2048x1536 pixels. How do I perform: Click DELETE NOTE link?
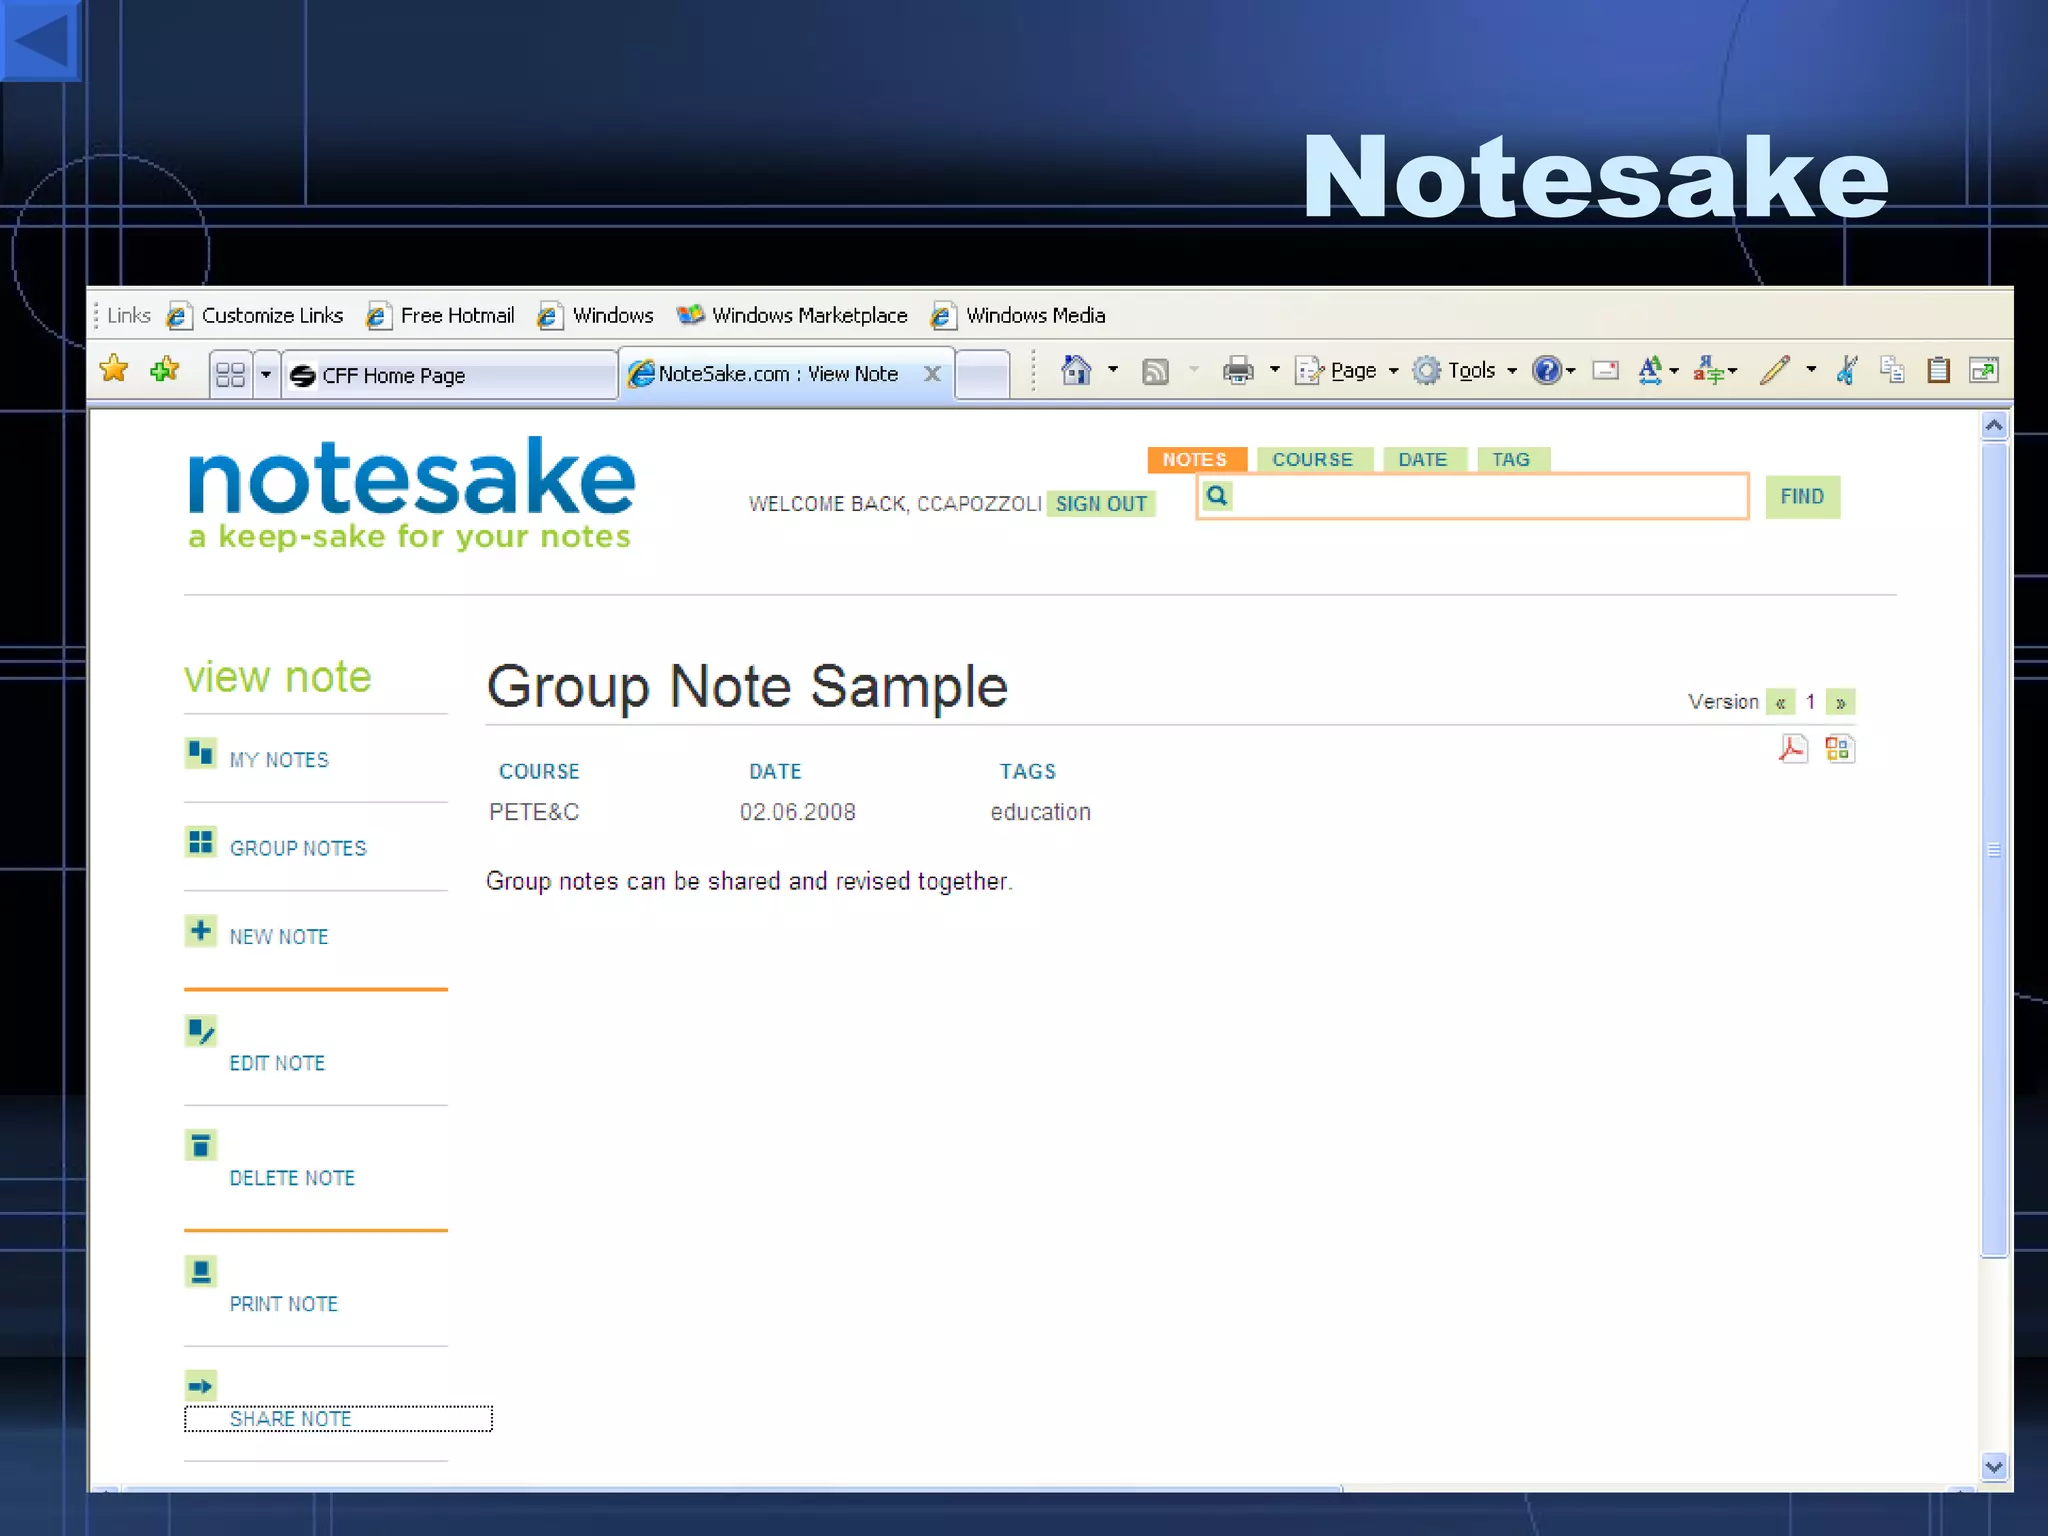[x=292, y=1178]
